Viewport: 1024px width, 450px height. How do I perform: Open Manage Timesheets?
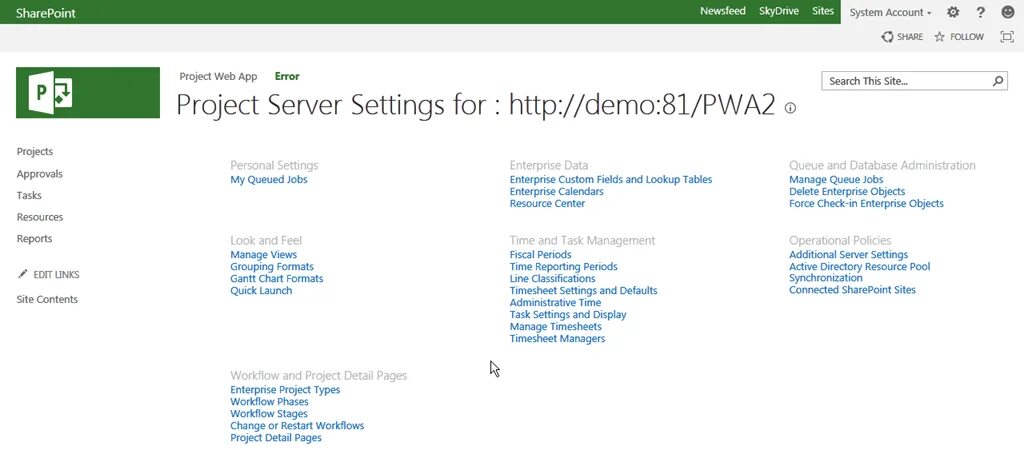[555, 327]
